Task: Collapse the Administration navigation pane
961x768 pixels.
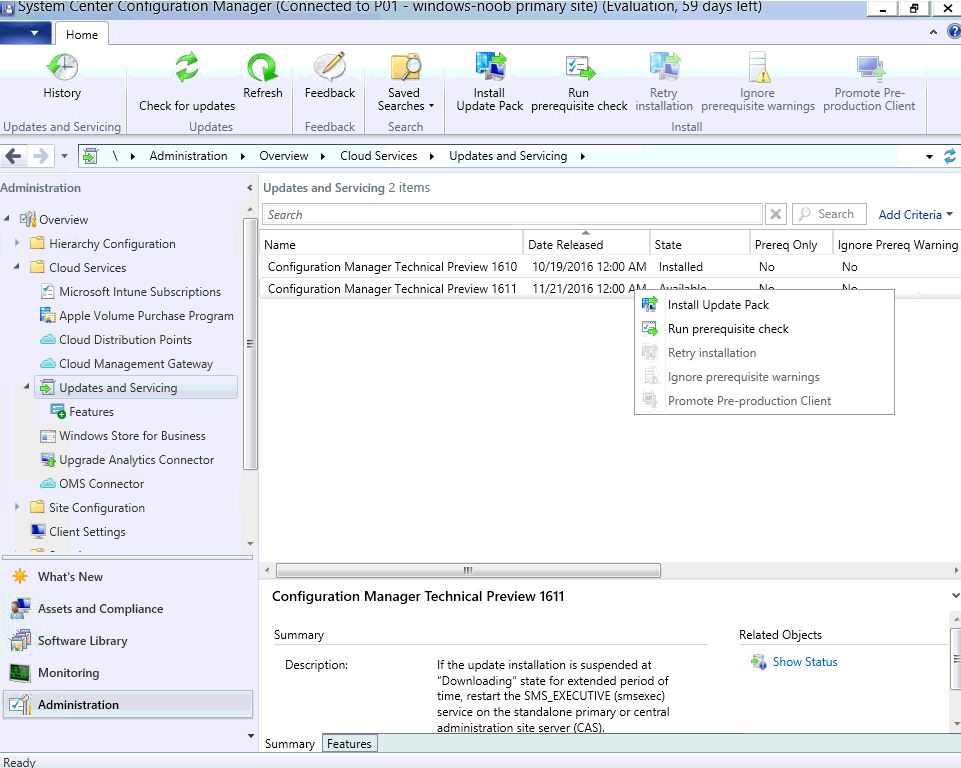Action: pyautogui.click(x=249, y=188)
